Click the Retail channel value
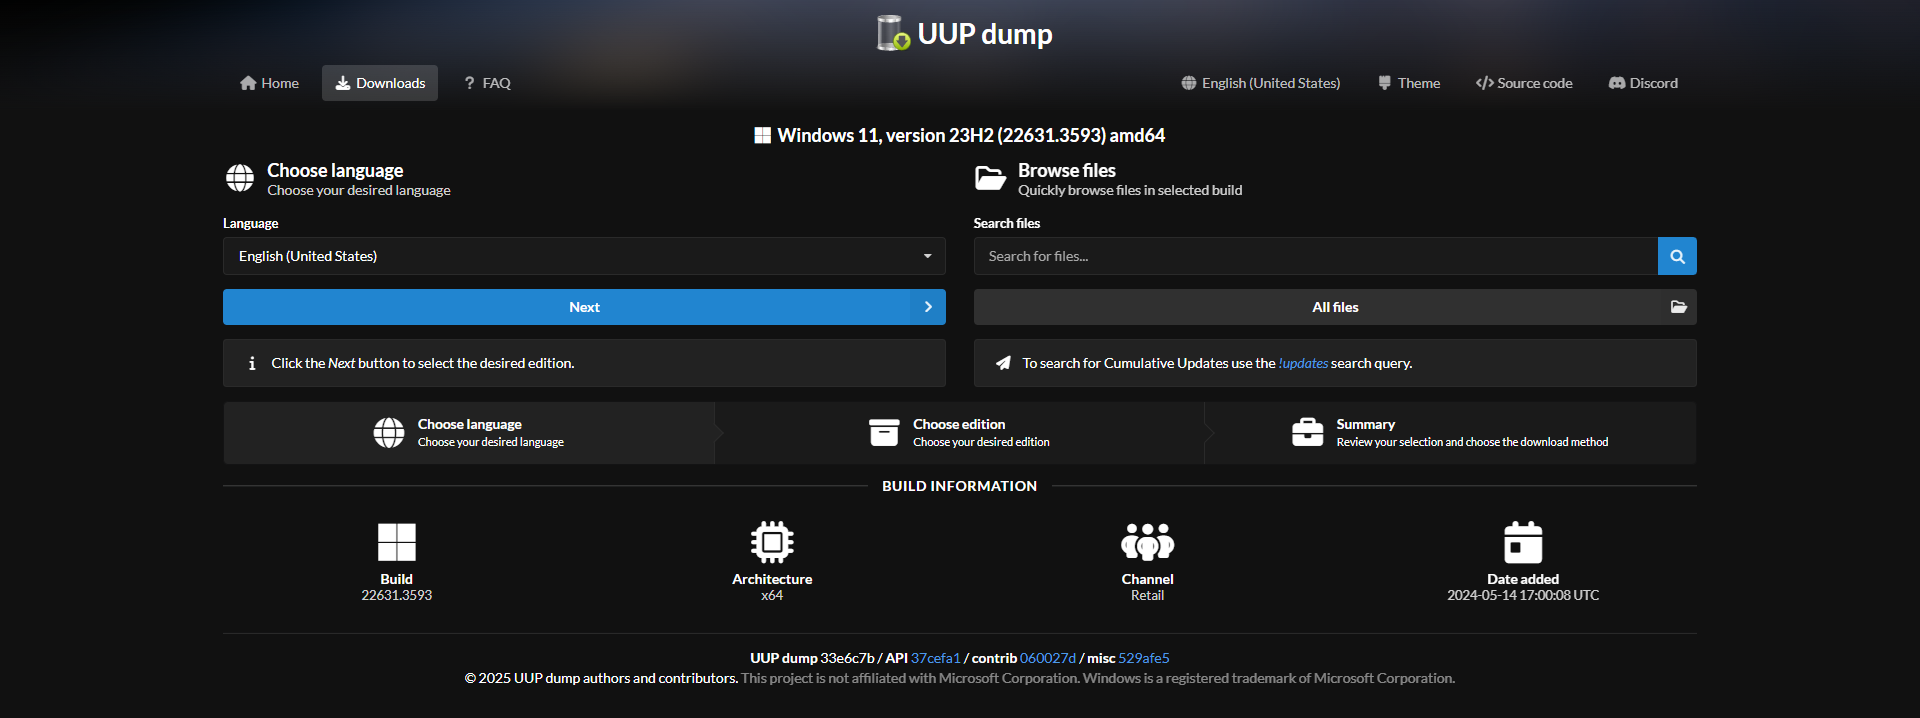1920x718 pixels. coord(1147,595)
